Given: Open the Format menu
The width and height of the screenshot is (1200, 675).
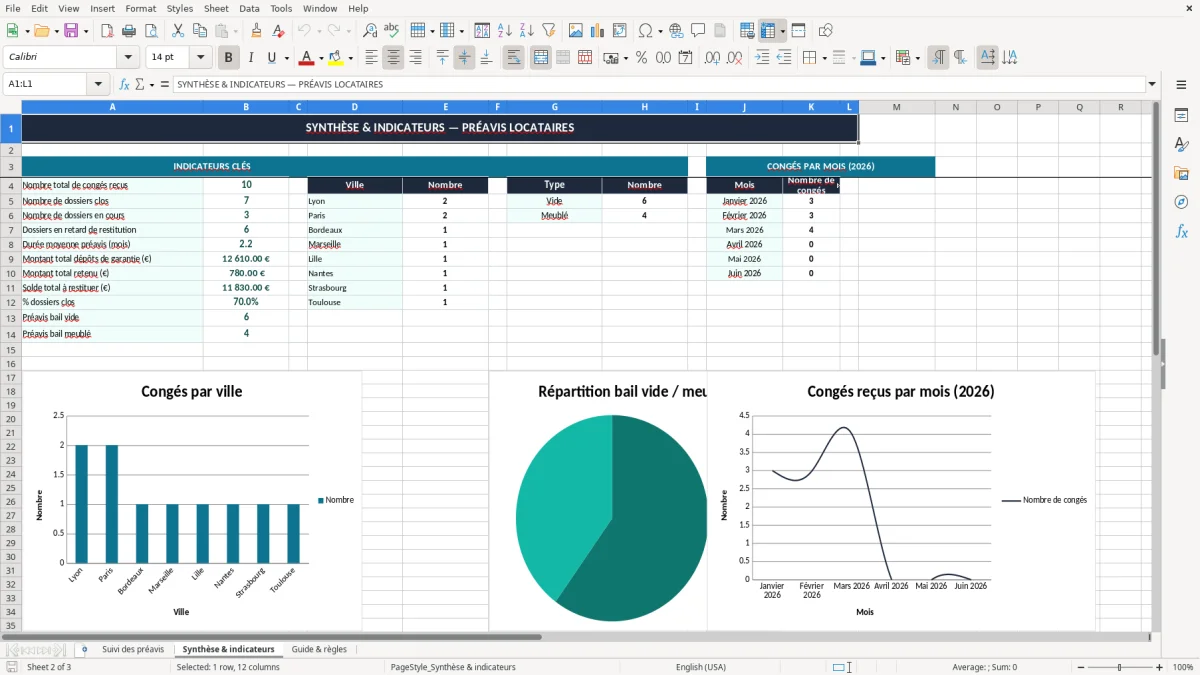Looking at the screenshot, I should click(x=140, y=8).
